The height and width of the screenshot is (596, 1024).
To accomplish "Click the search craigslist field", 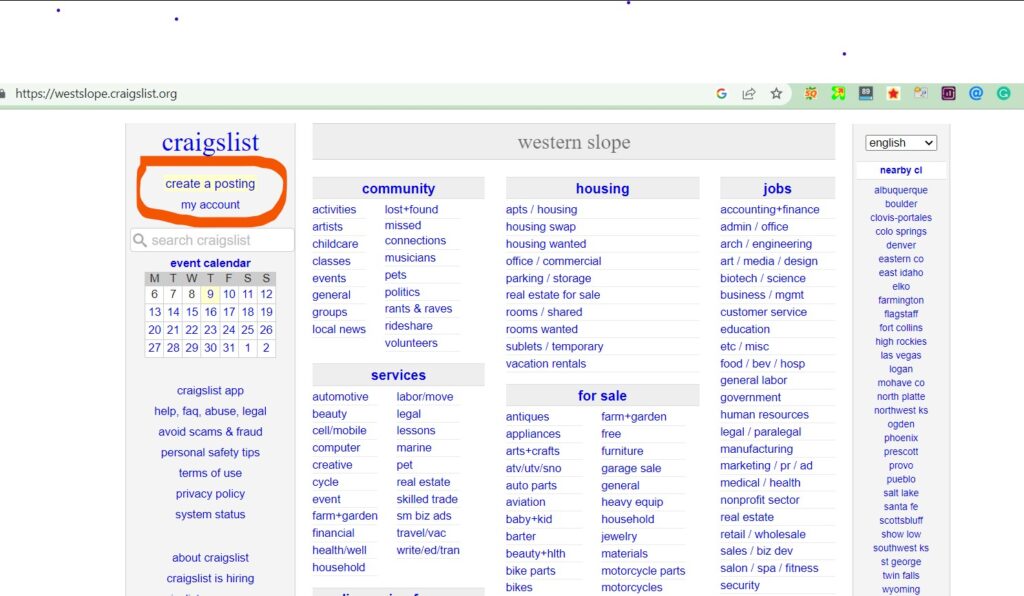I will click(212, 240).
